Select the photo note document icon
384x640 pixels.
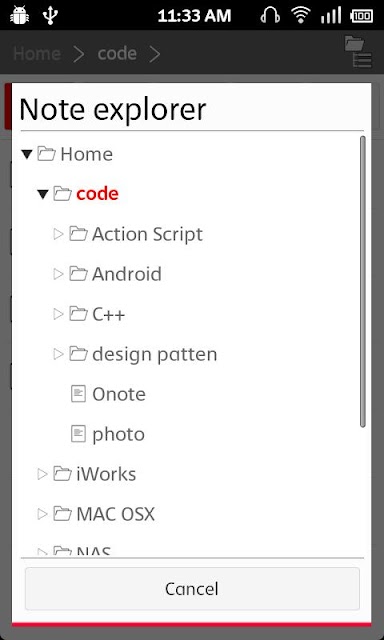(78, 434)
